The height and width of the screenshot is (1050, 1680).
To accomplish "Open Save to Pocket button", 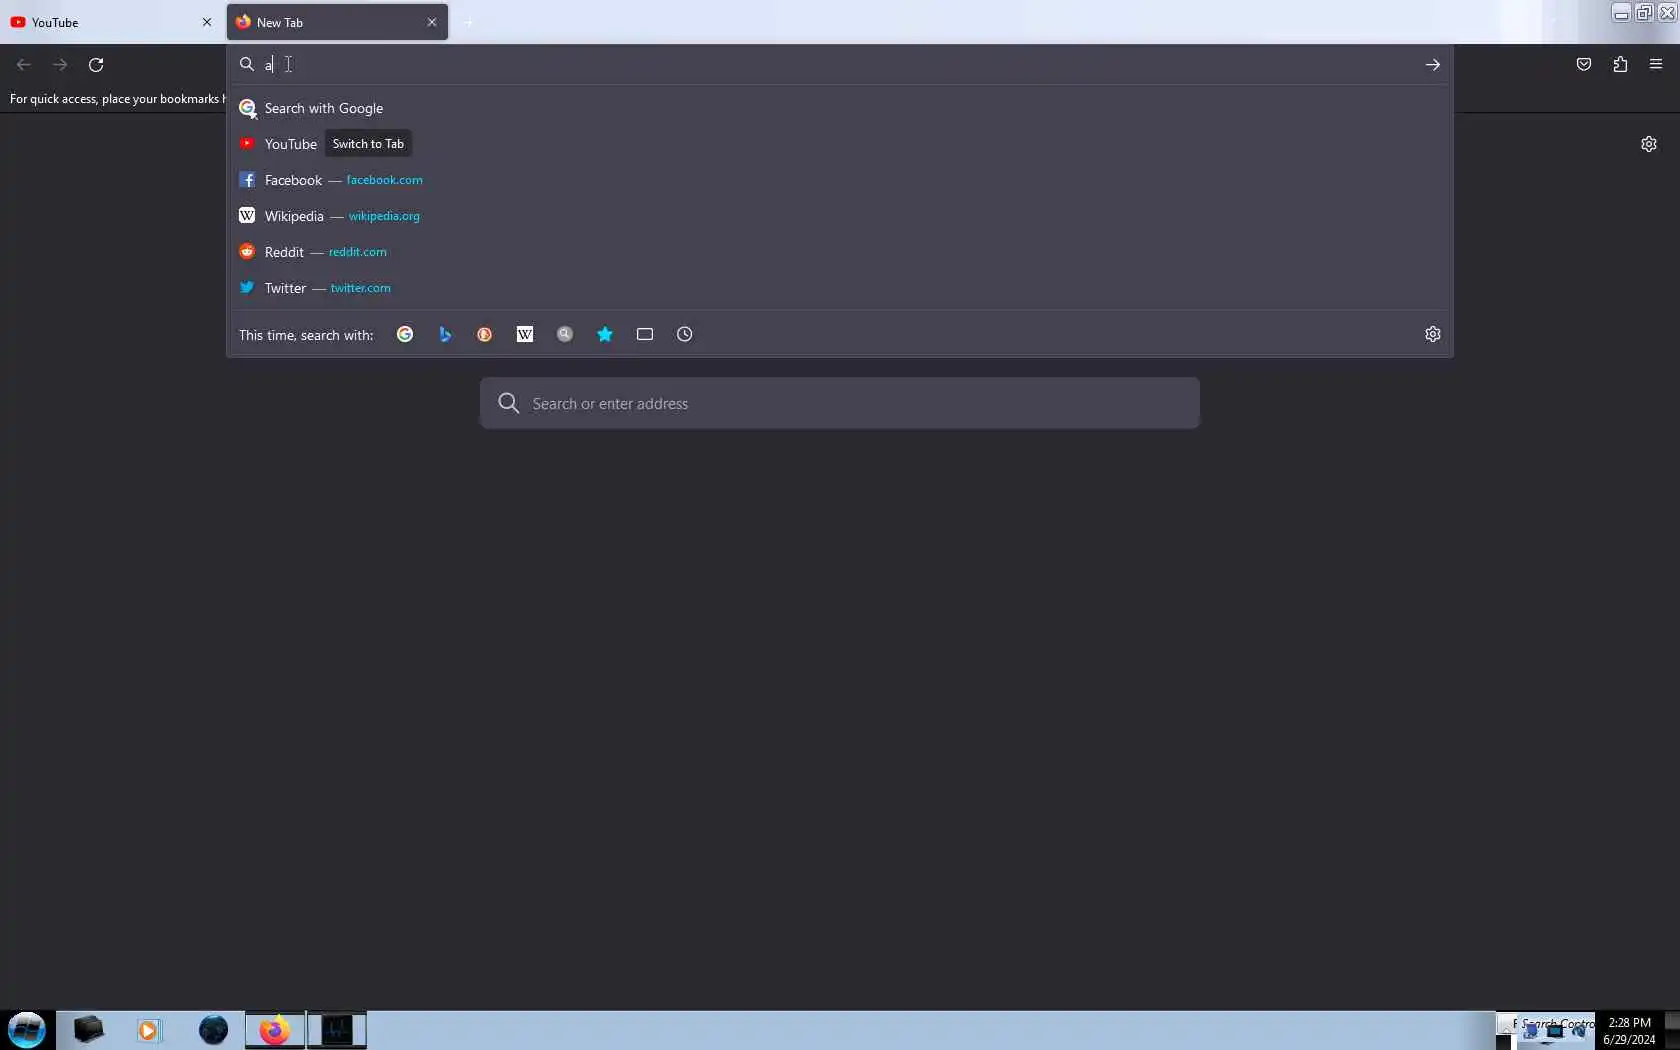I will click(1584, 64).
